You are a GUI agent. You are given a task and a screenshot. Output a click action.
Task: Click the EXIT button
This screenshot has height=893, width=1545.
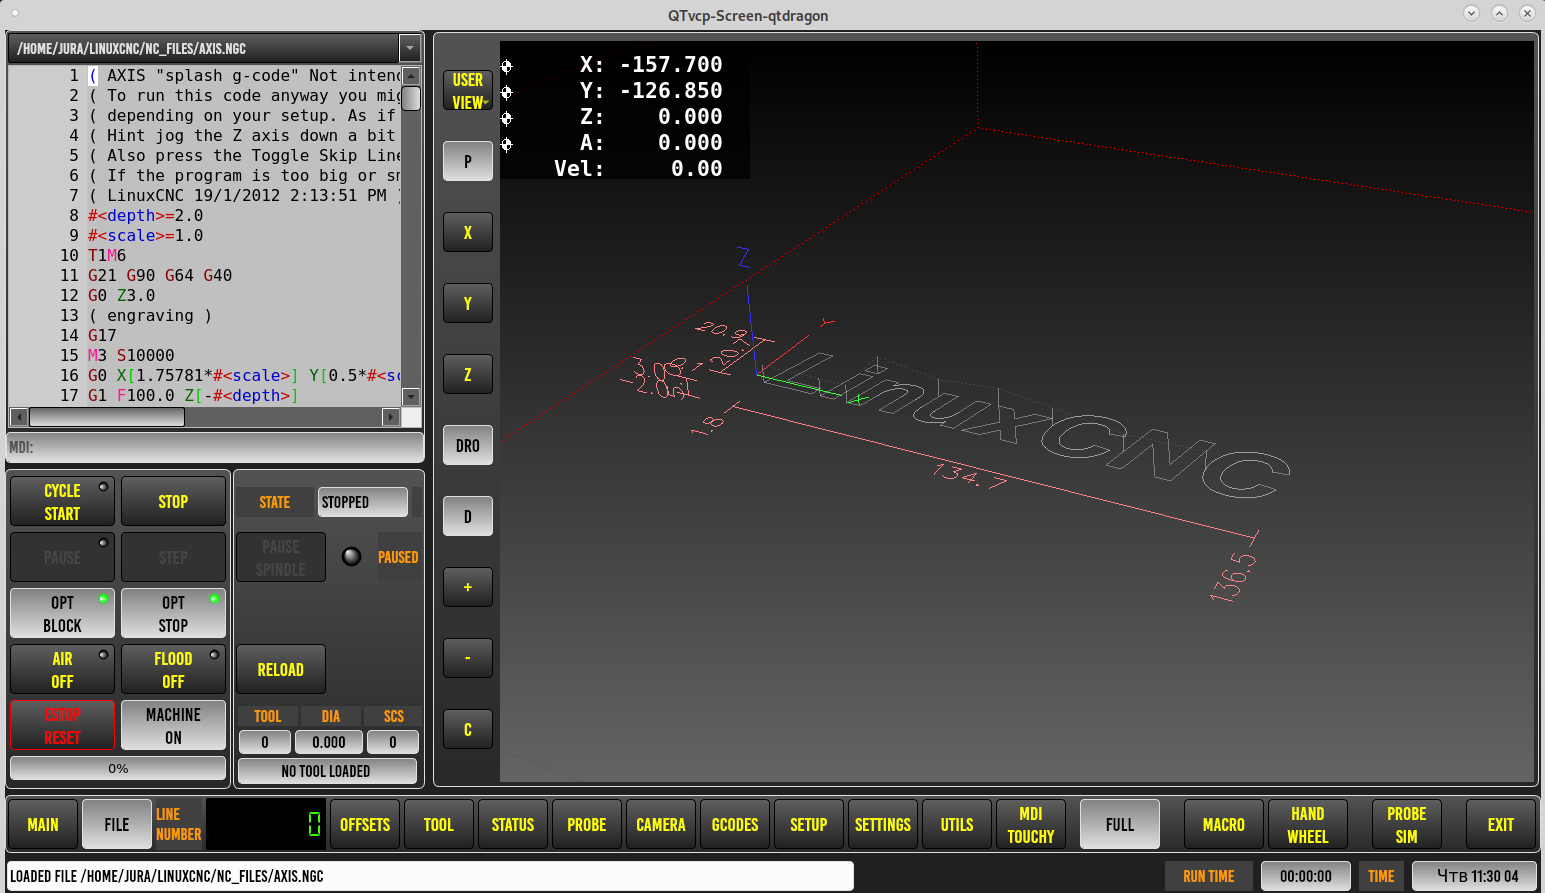1501,825
